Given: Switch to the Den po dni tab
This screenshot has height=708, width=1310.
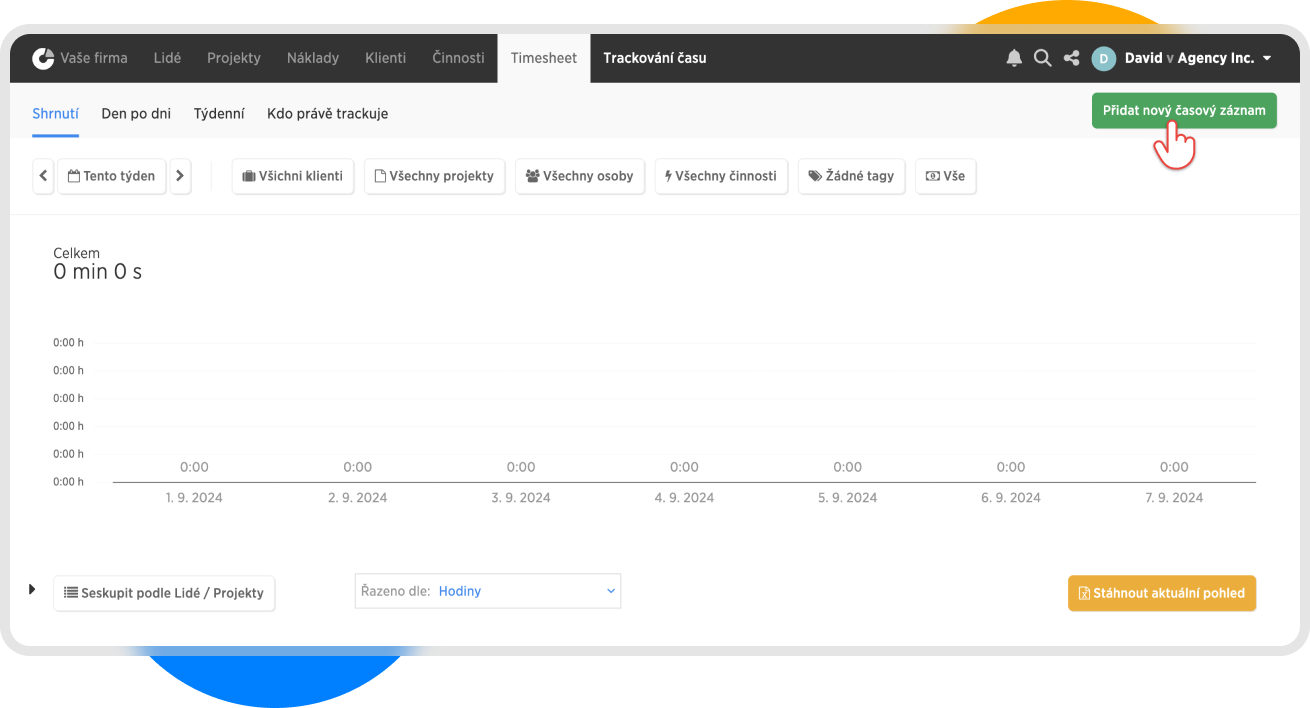Looking at the screenshot, I should coord(136,114).
